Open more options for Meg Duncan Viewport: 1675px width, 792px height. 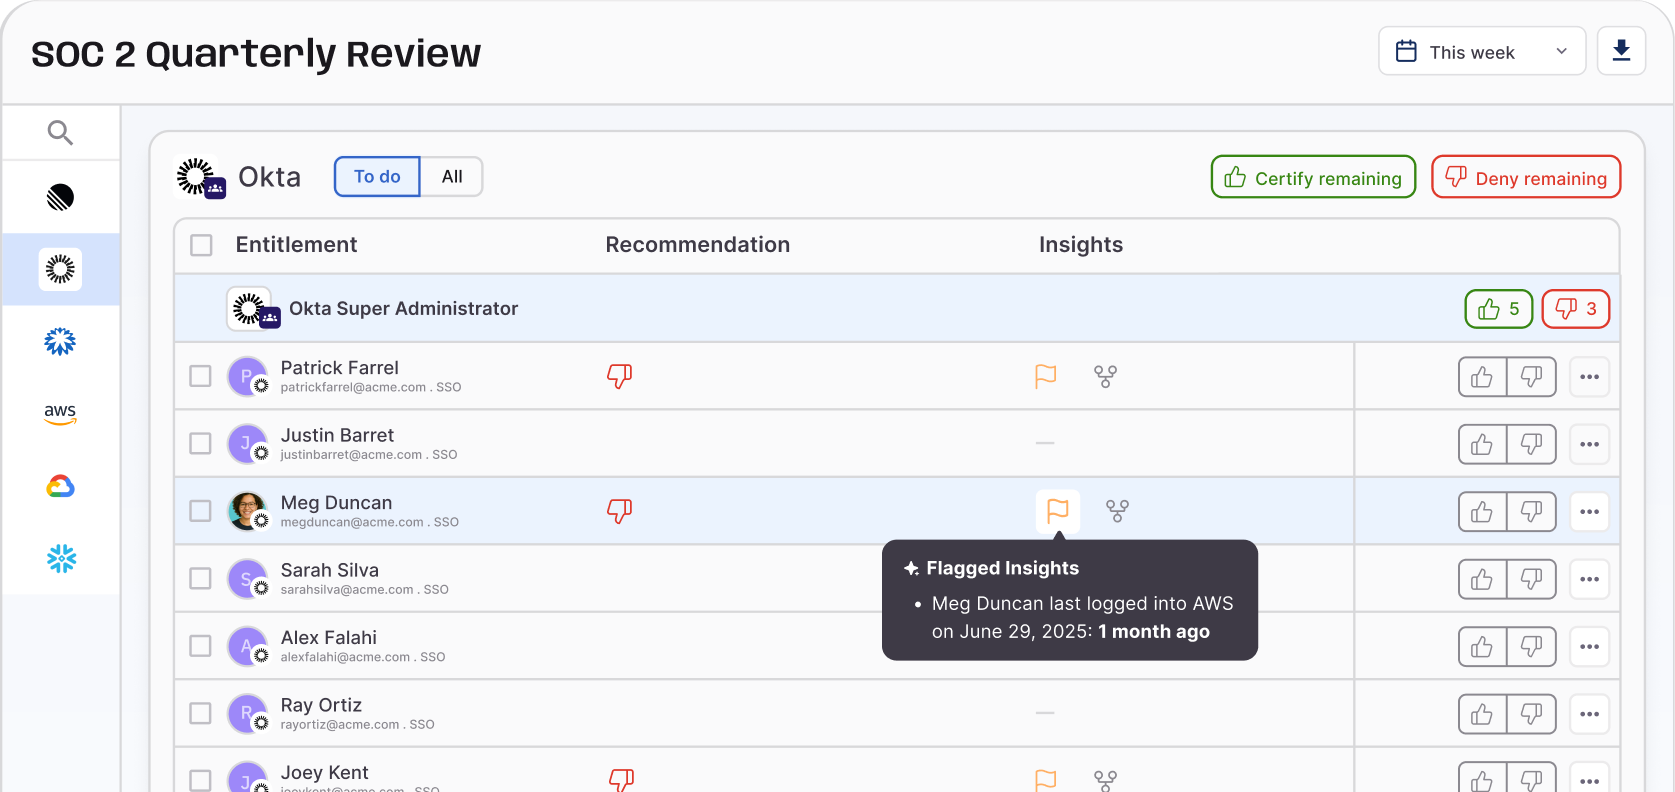coord(1589,511)
